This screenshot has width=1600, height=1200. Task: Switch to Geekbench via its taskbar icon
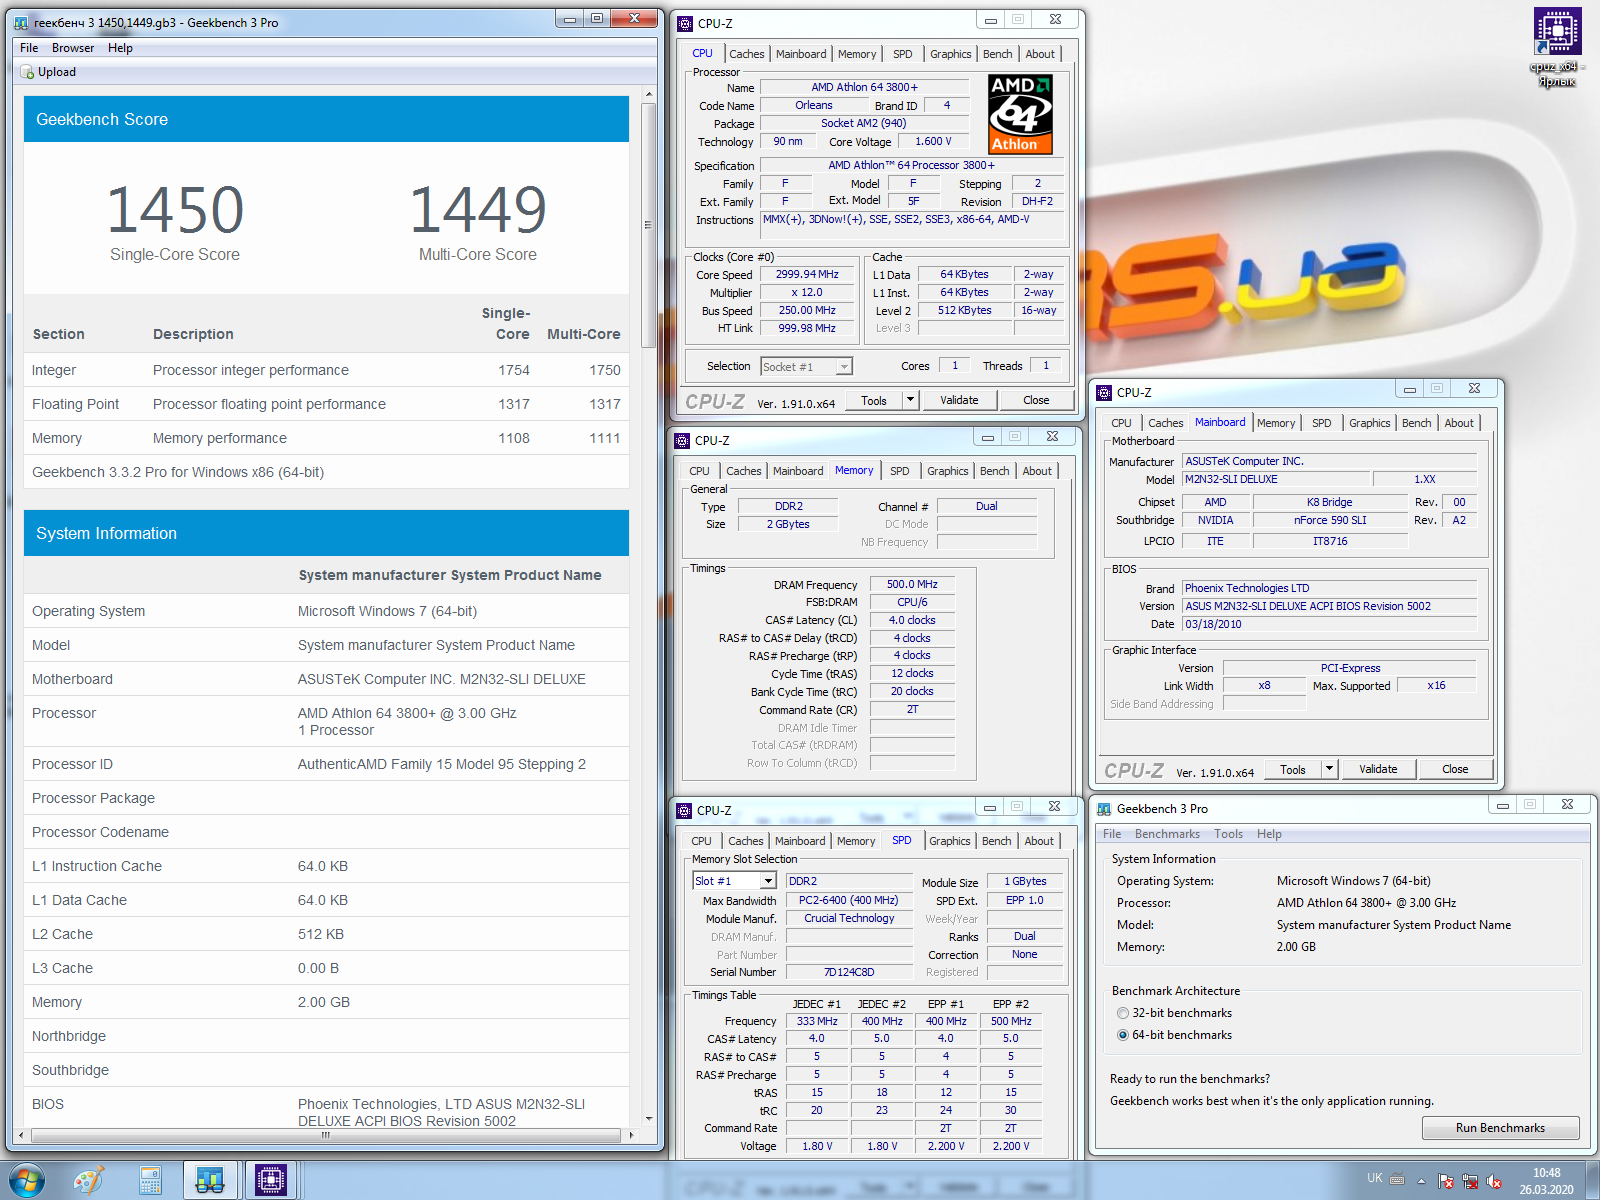point(210,1181)
